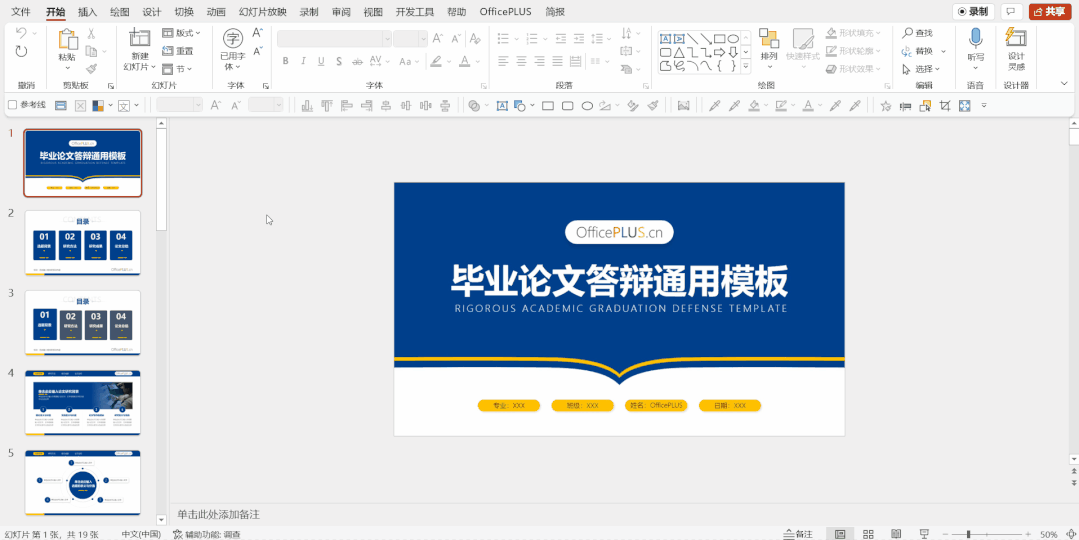Click the strikethrough text icon
The height and width of the screenshot is (540, 1079).
(x=356, y=61)
